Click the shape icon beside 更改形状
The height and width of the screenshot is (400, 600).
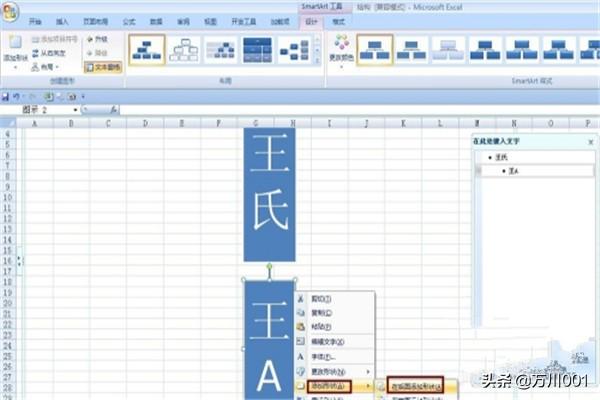tap(301, 371)
